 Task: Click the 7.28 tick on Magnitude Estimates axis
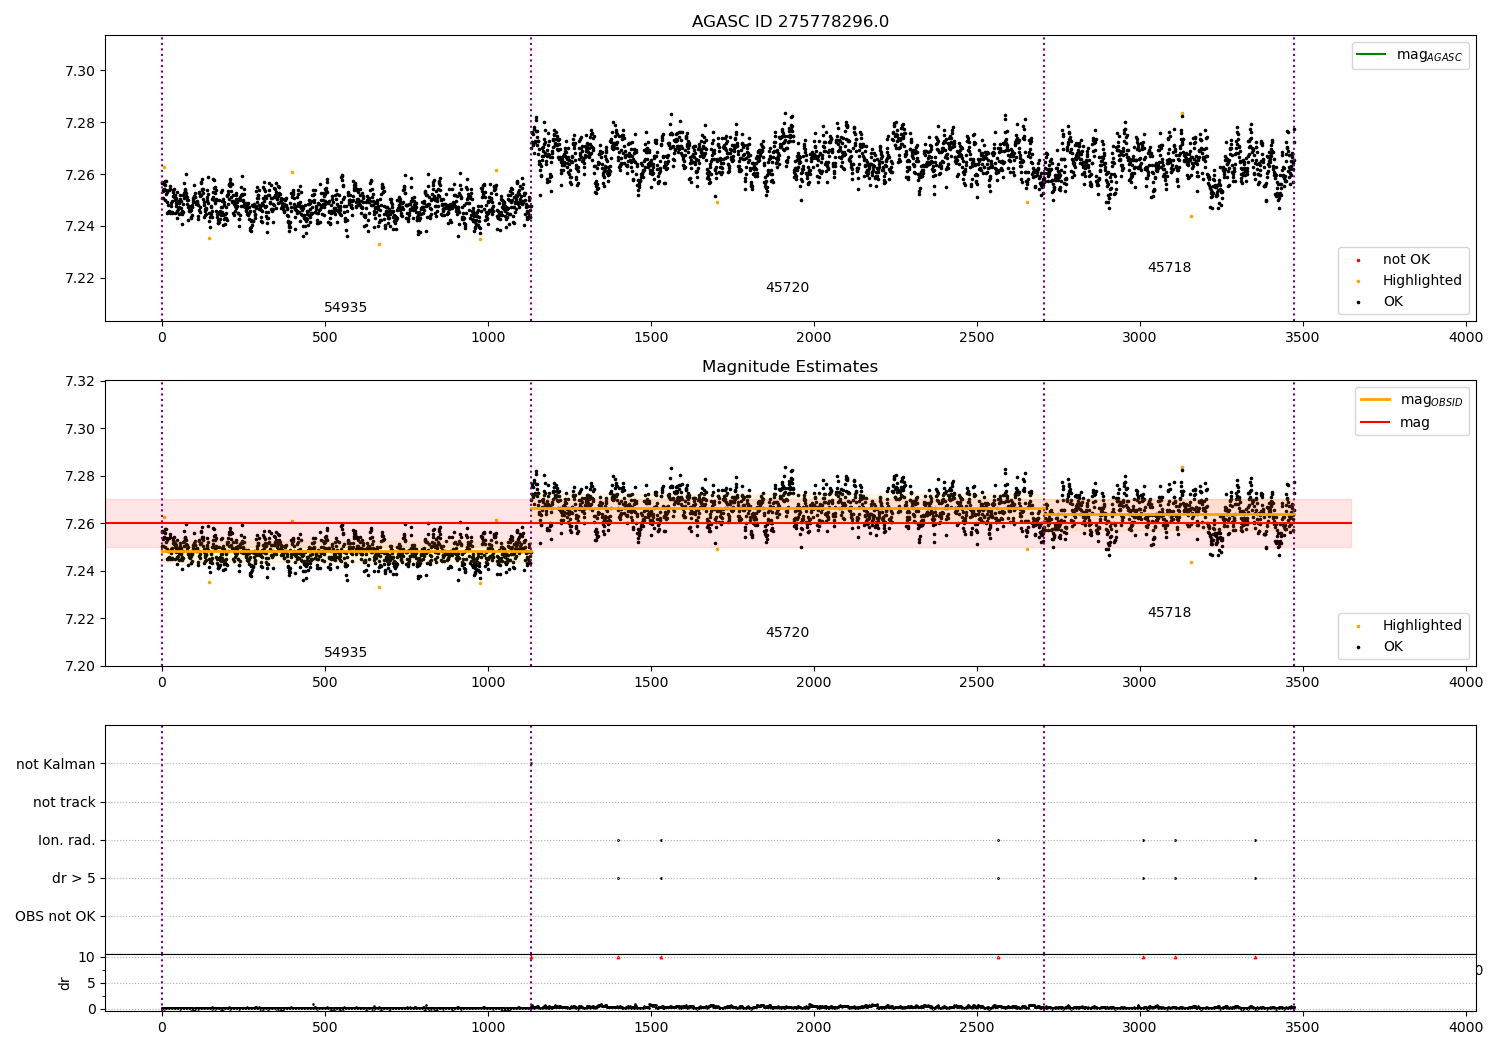pyautogui.click(x=80, y=477)
